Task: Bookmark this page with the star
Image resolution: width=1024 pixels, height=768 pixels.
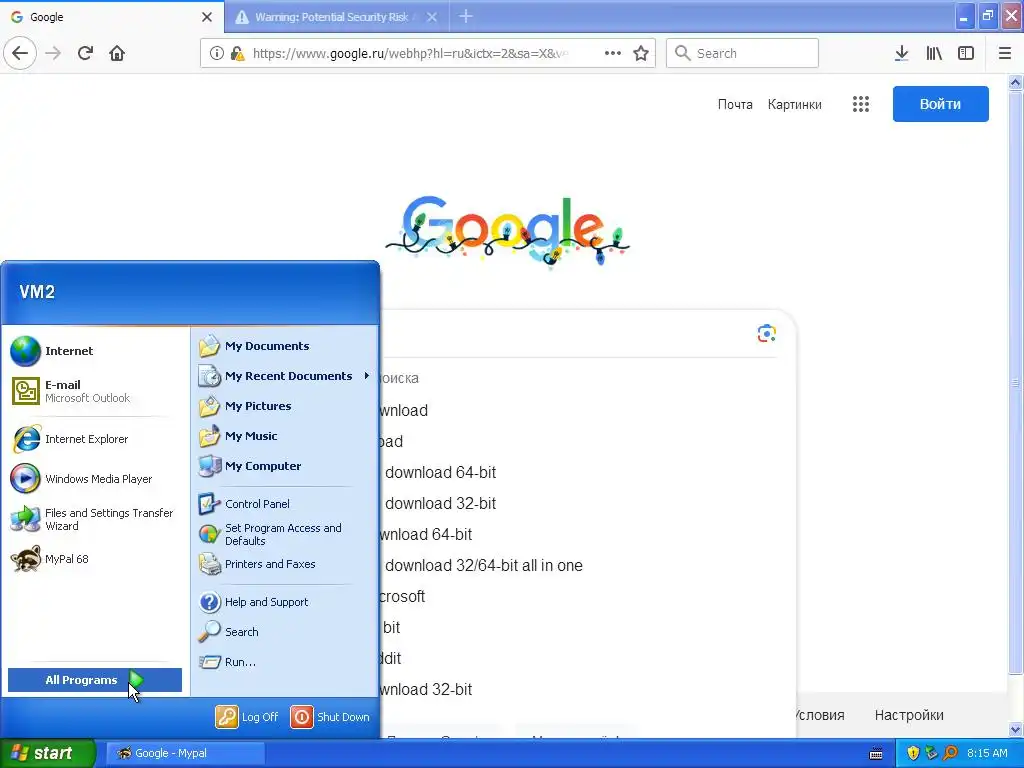Action: (x=641, y=53)
